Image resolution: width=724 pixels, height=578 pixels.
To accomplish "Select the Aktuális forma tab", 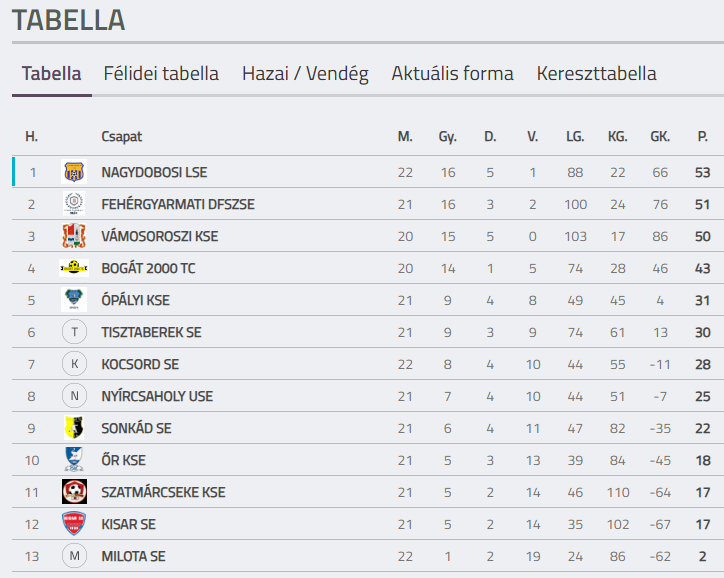I will (452, 73).
